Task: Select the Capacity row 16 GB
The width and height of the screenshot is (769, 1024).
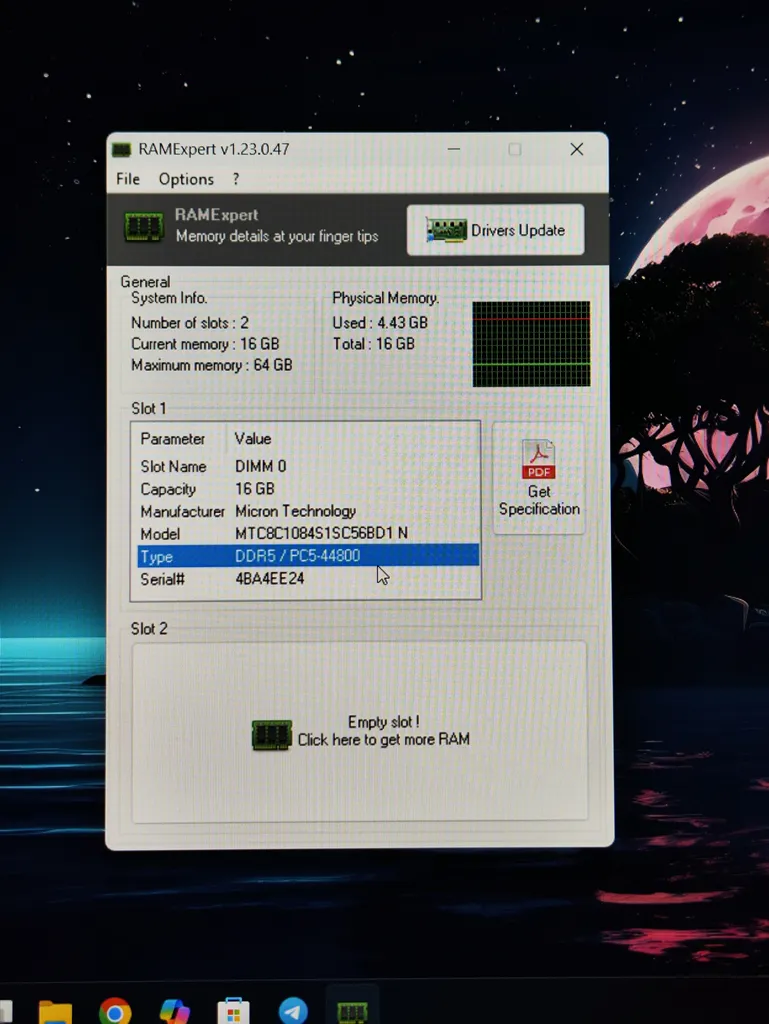Action: click(308, 488)
